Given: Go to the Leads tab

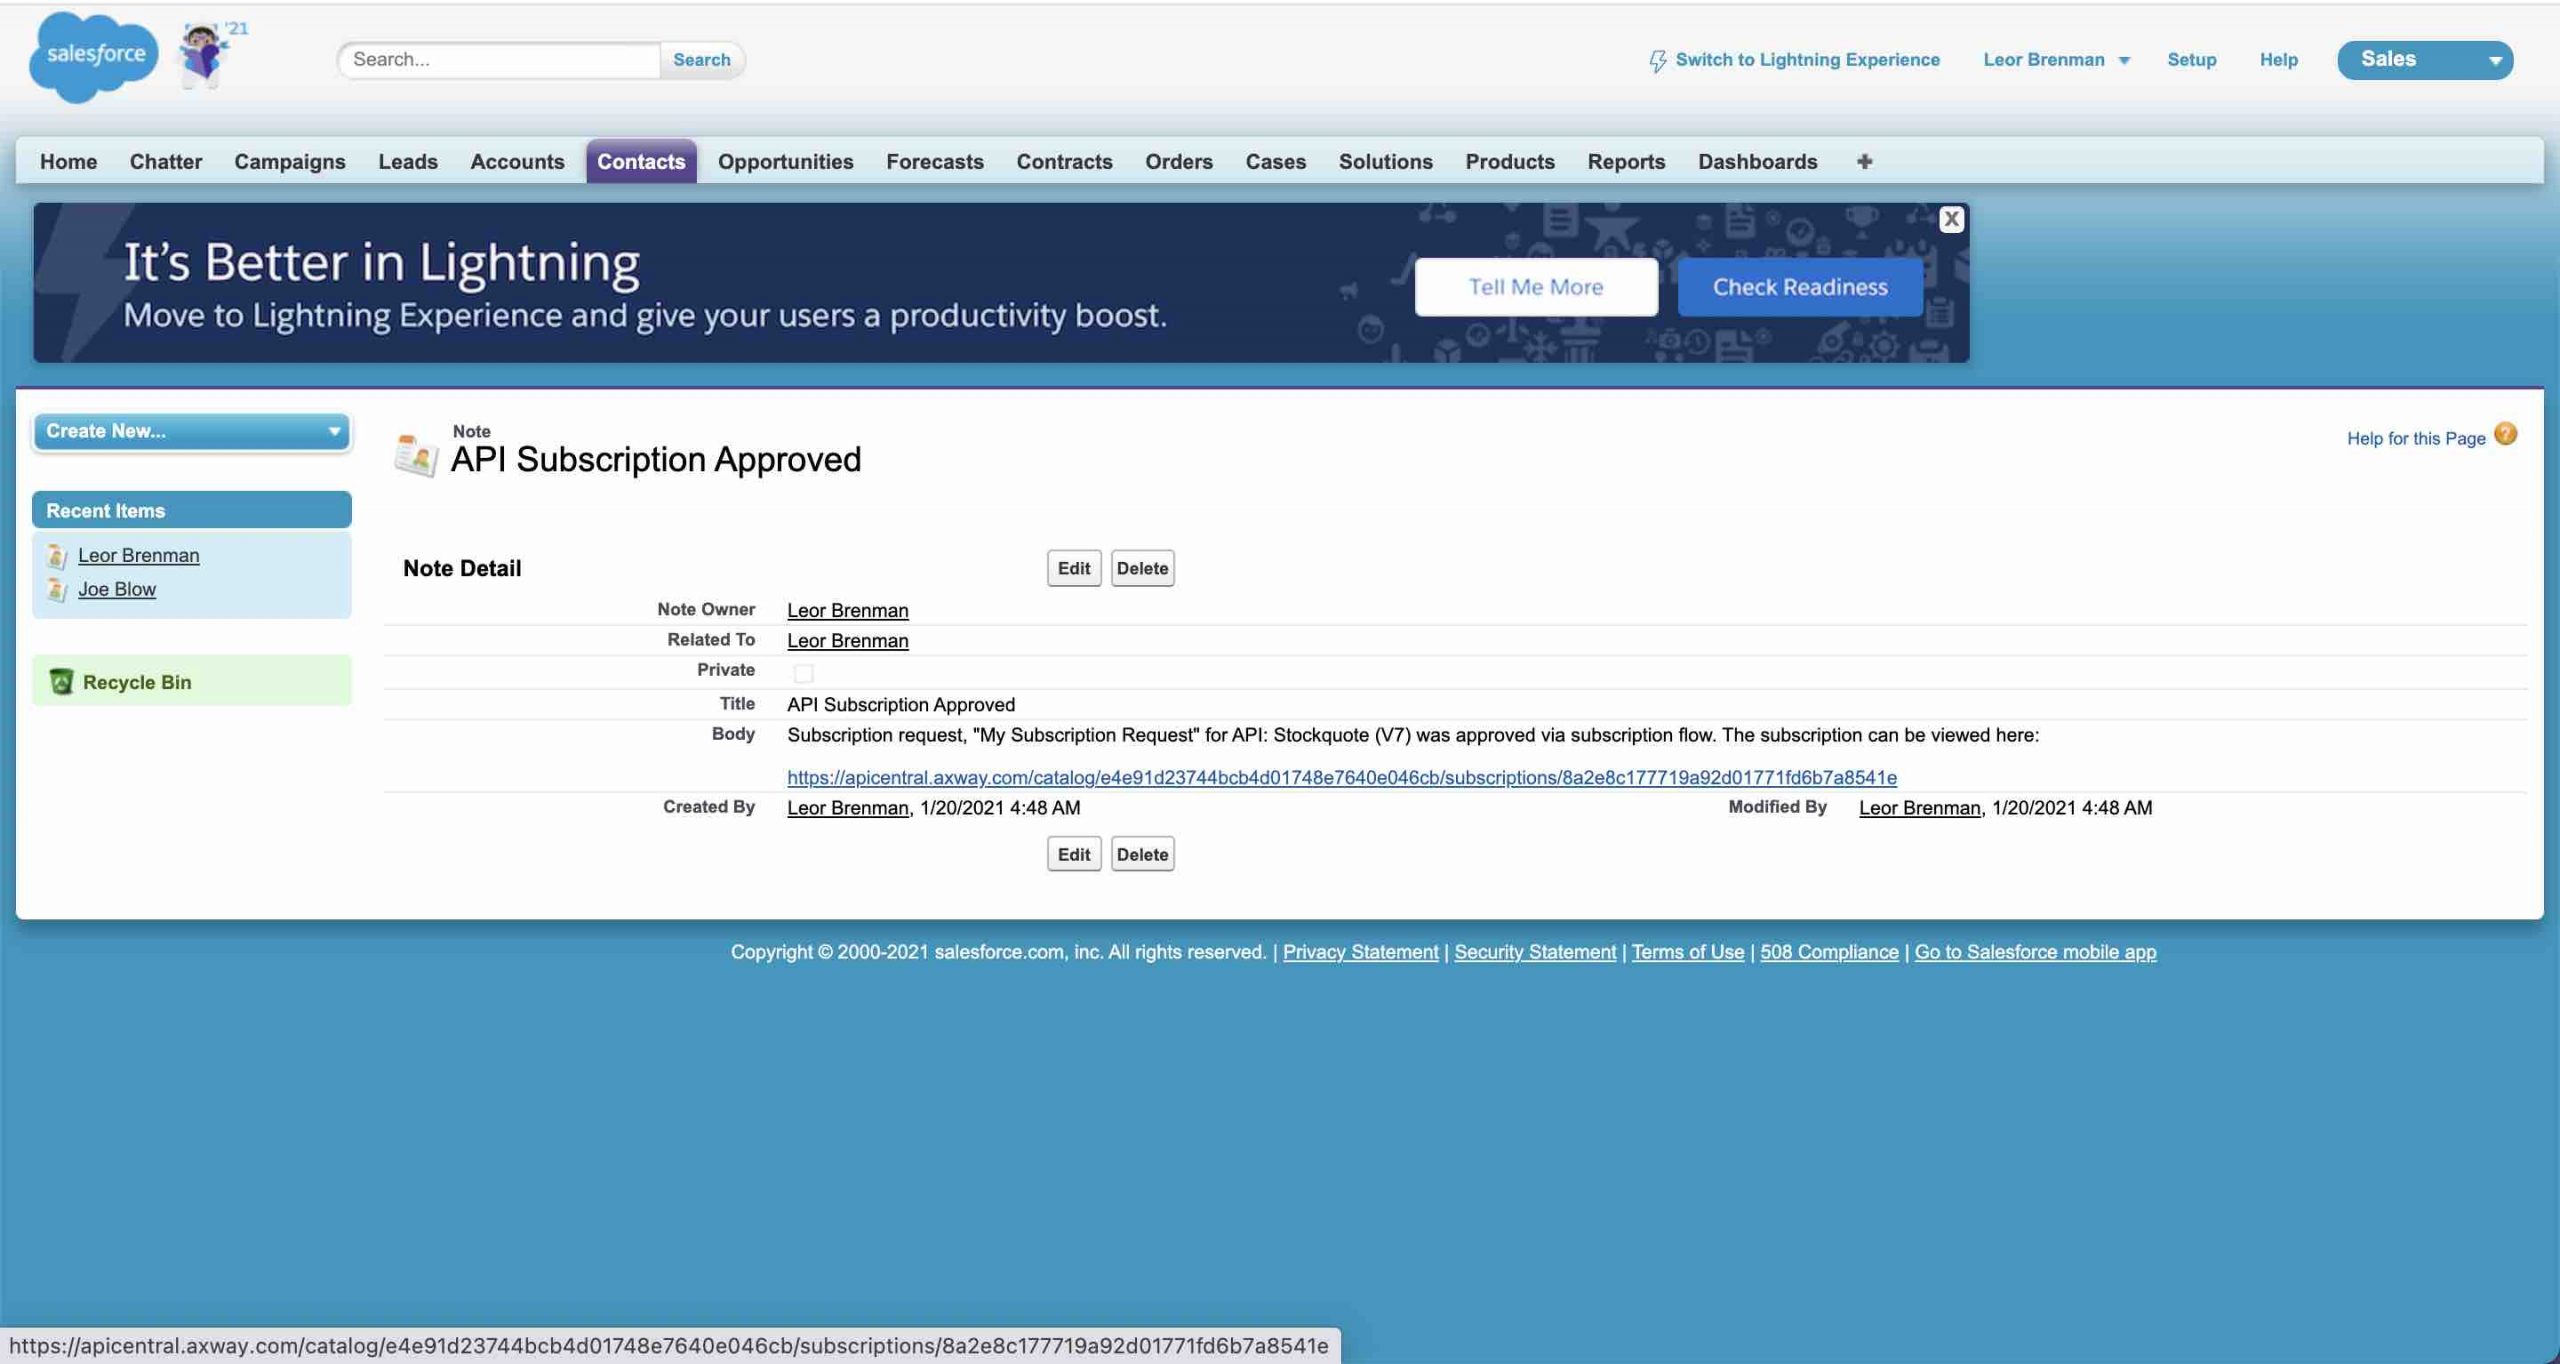Looking at the screenshot, I should [408, 161].
